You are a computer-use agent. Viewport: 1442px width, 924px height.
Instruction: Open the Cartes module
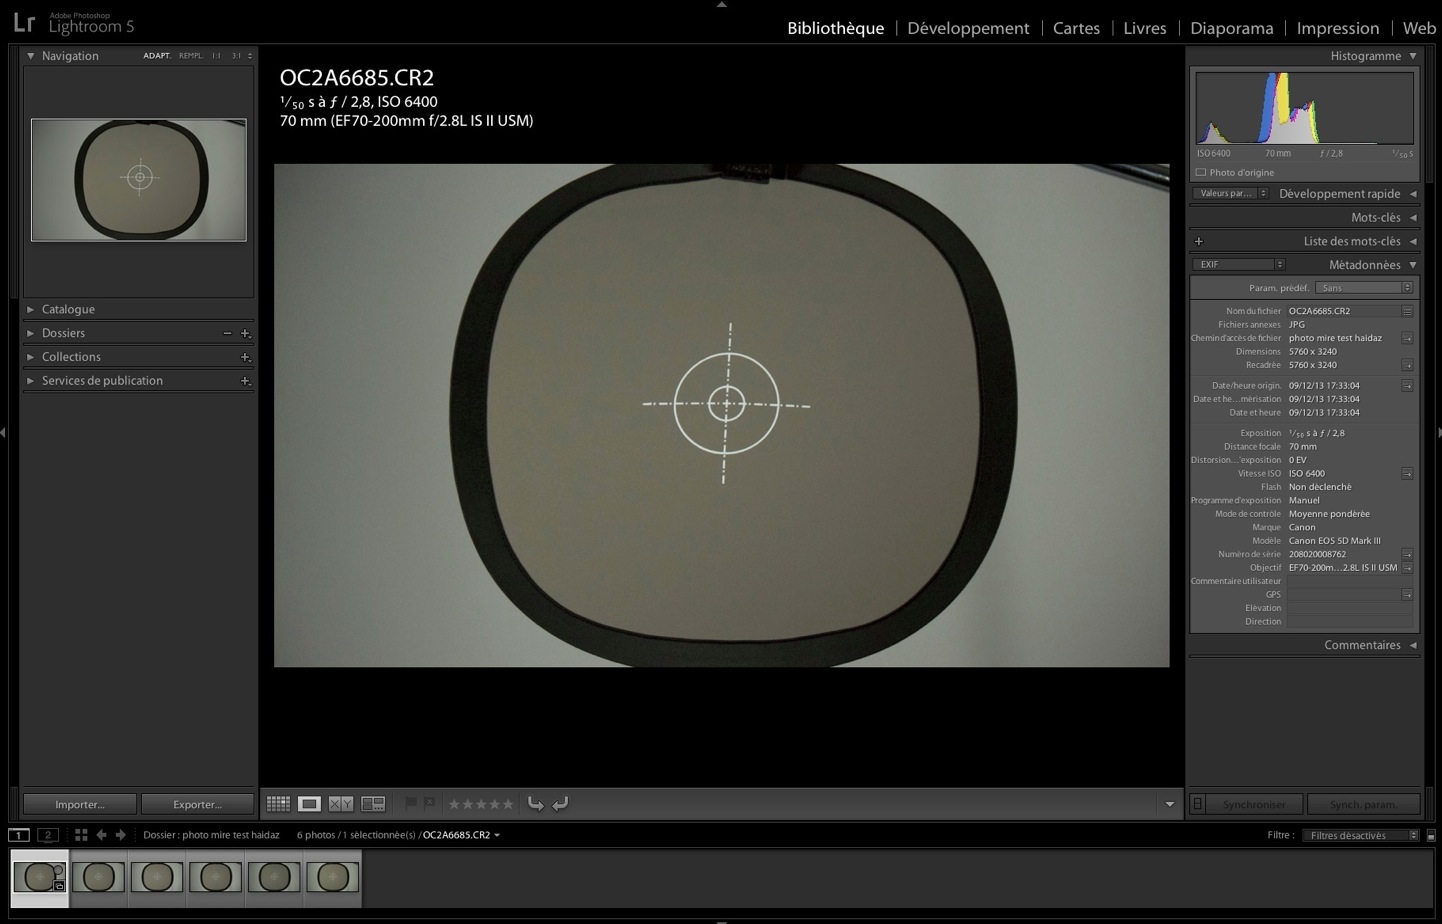[1076, 28]
